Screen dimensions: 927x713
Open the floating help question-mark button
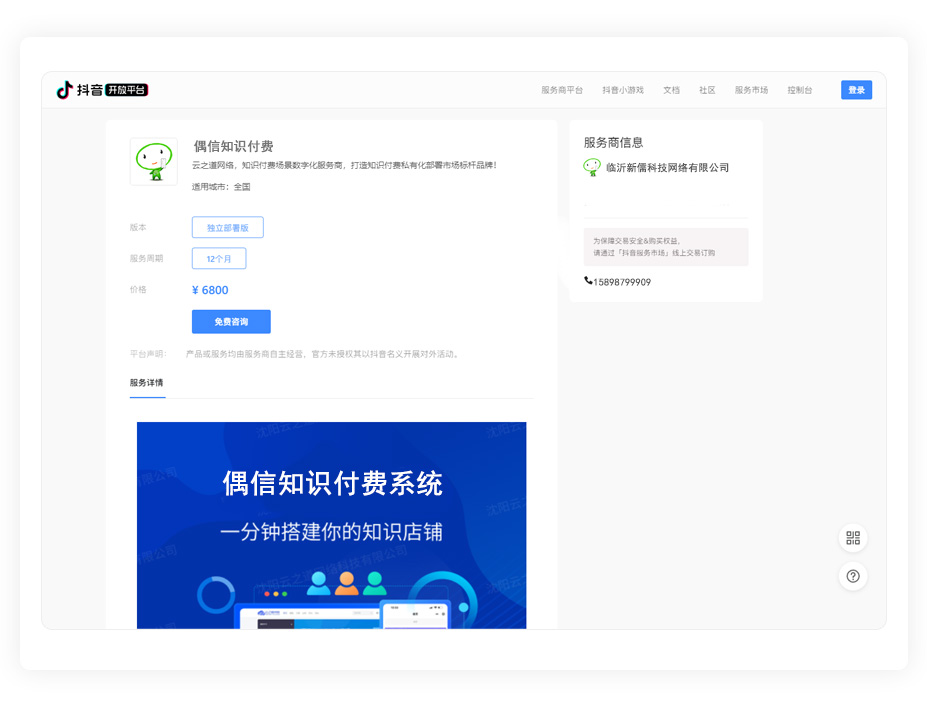point(852,576)
